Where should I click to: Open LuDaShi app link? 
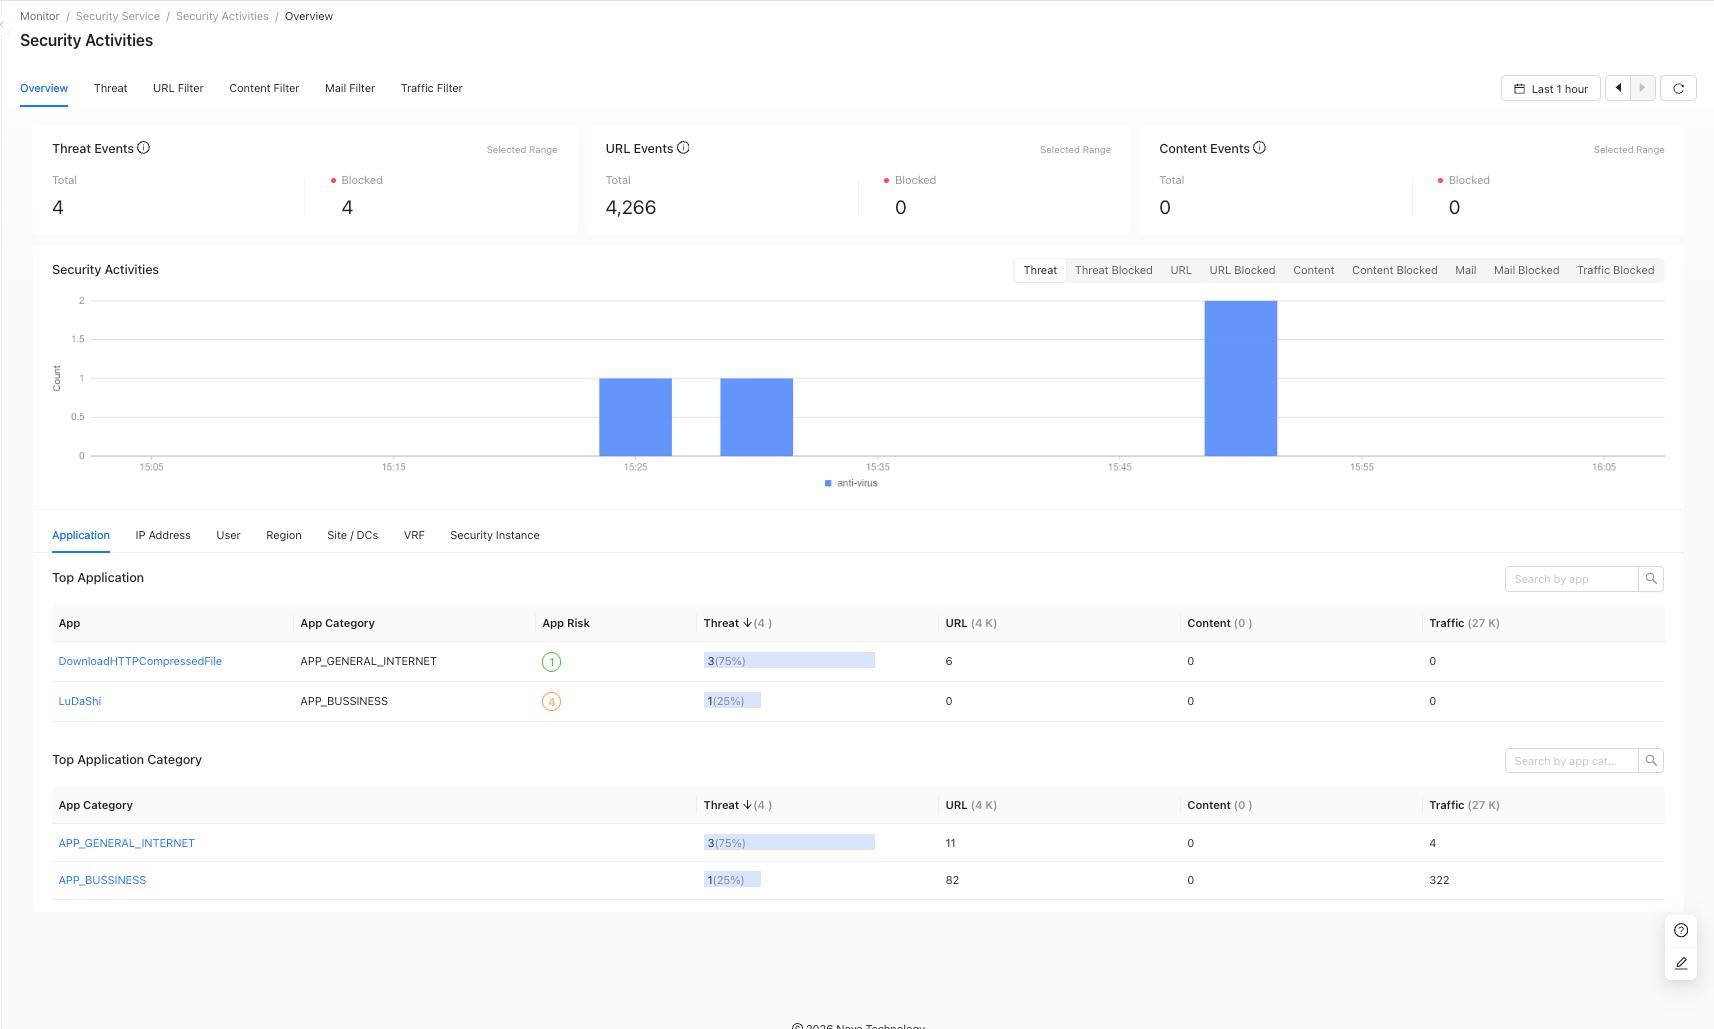pyautogui.click(x=80, y=701)
